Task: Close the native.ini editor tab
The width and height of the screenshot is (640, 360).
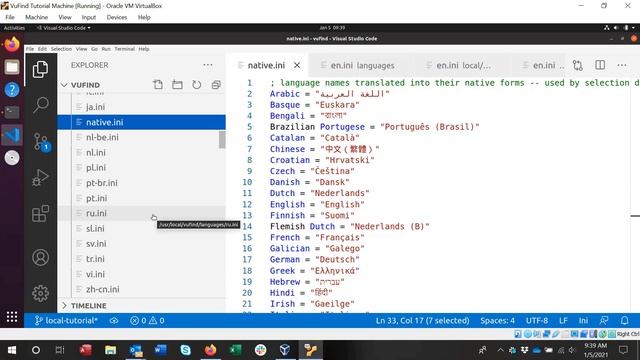Action: pyautogui.click(x=297, y=65)
